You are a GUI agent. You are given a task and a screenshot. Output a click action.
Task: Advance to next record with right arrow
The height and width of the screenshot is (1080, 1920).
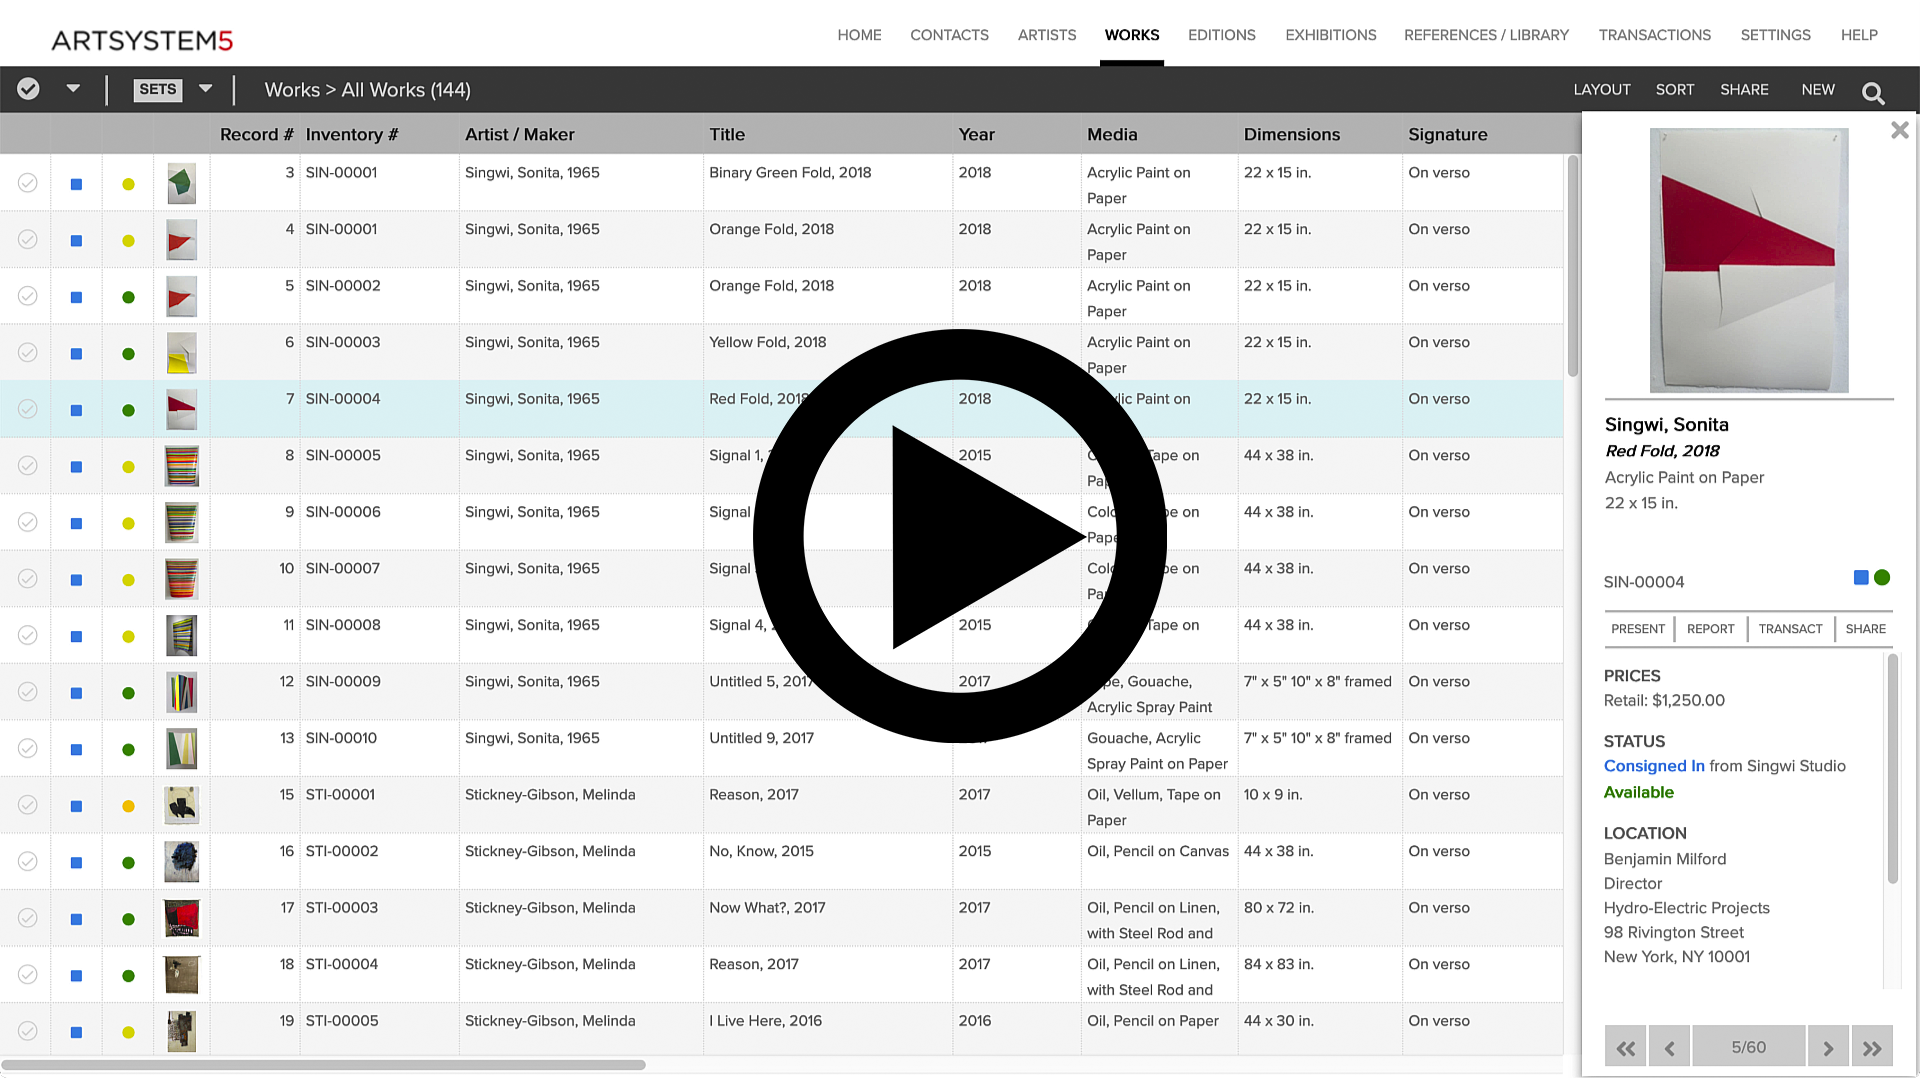[1828, 1046]
